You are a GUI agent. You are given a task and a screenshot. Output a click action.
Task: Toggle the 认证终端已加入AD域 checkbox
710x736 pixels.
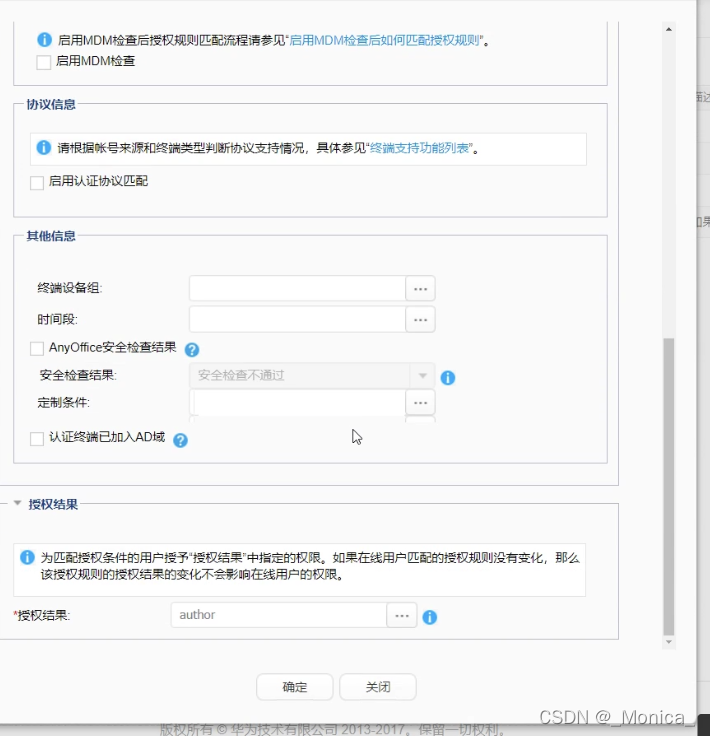37,438
